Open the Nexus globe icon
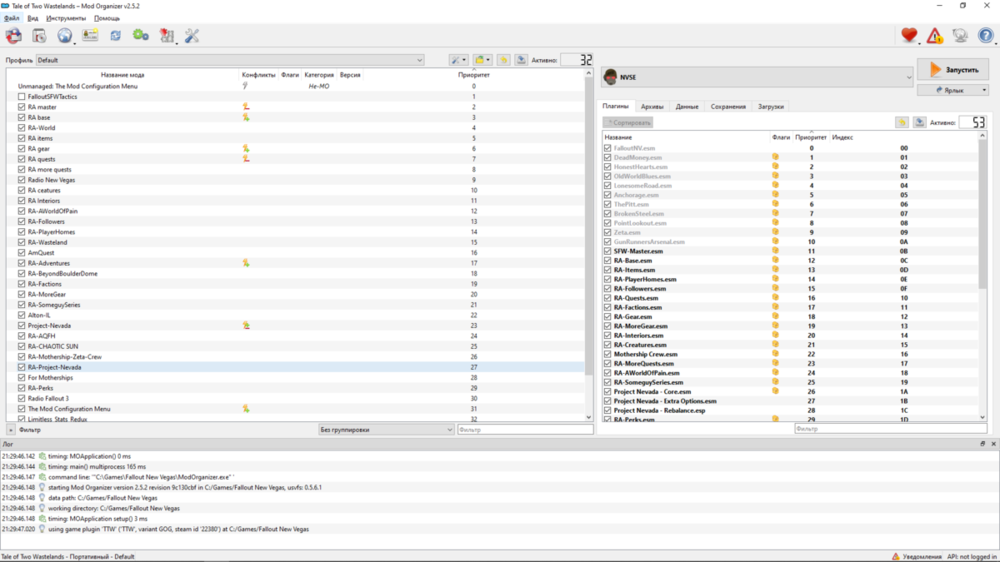 click(65, 36)
